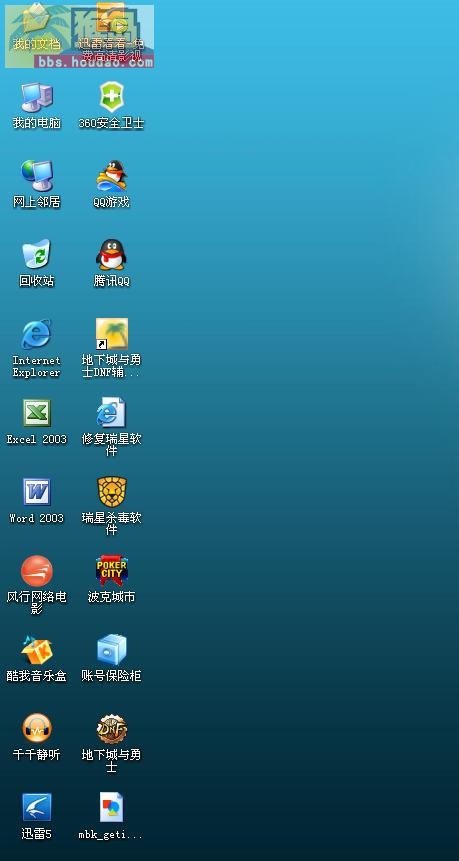Select the 波克城市 Poker City icon

tap(111, 571)
